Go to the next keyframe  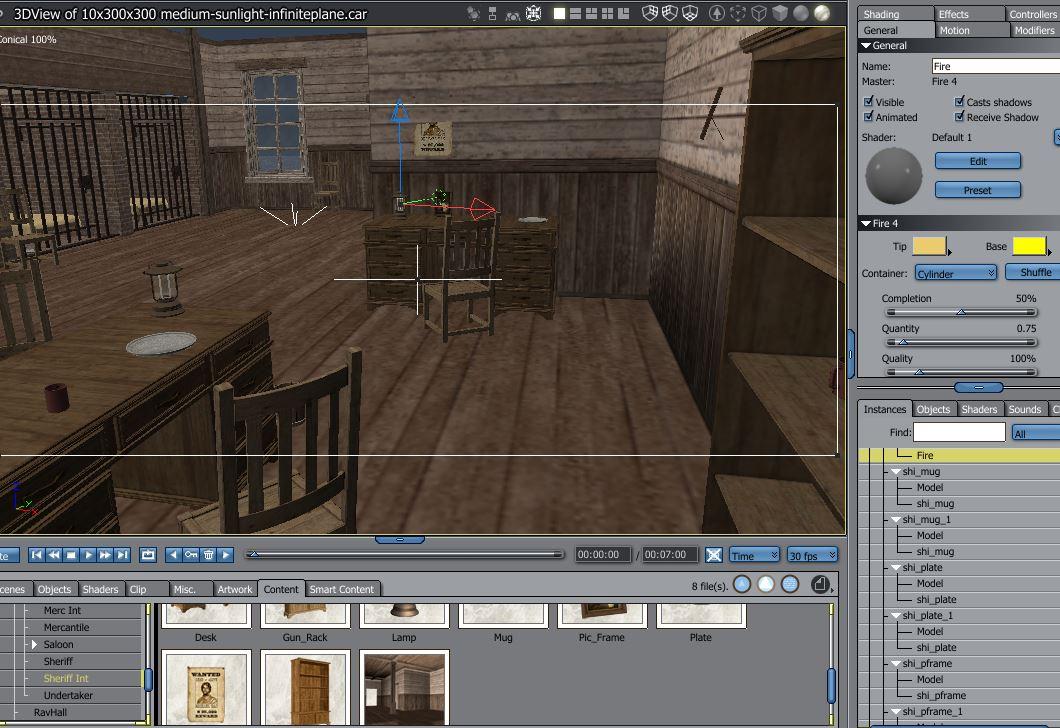point(226,555)
